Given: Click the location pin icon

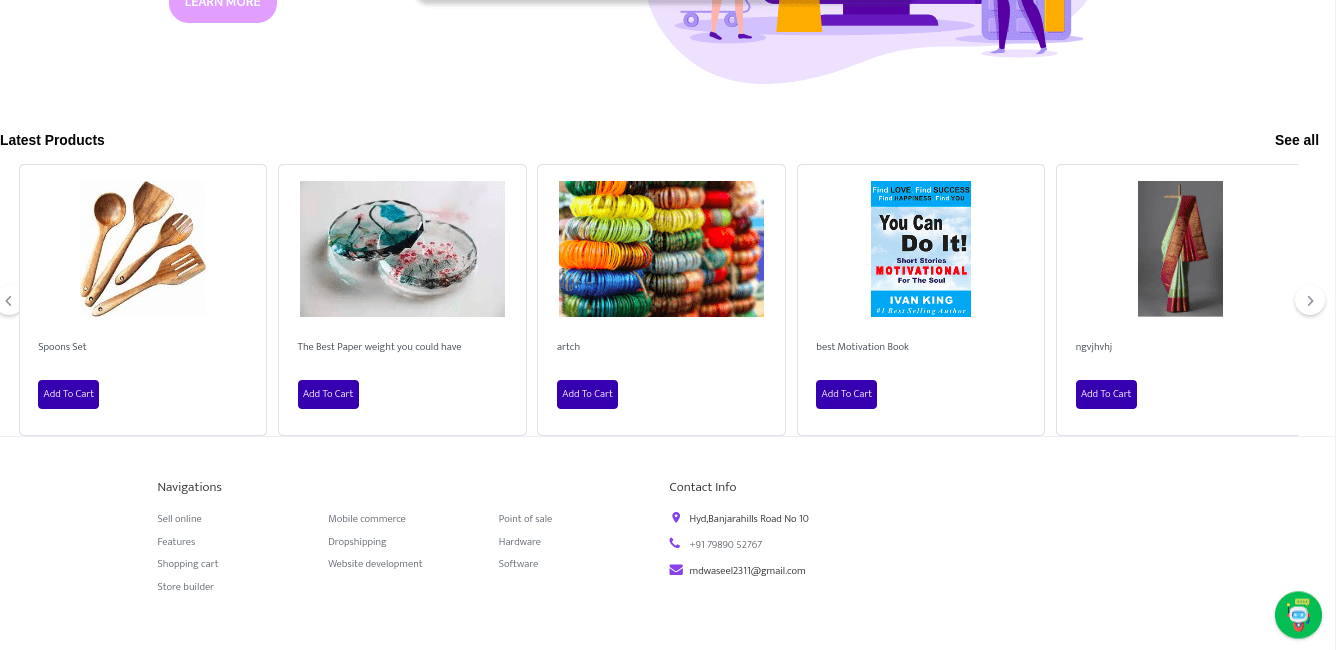Looking at the screenshot, I should [676, 518].
